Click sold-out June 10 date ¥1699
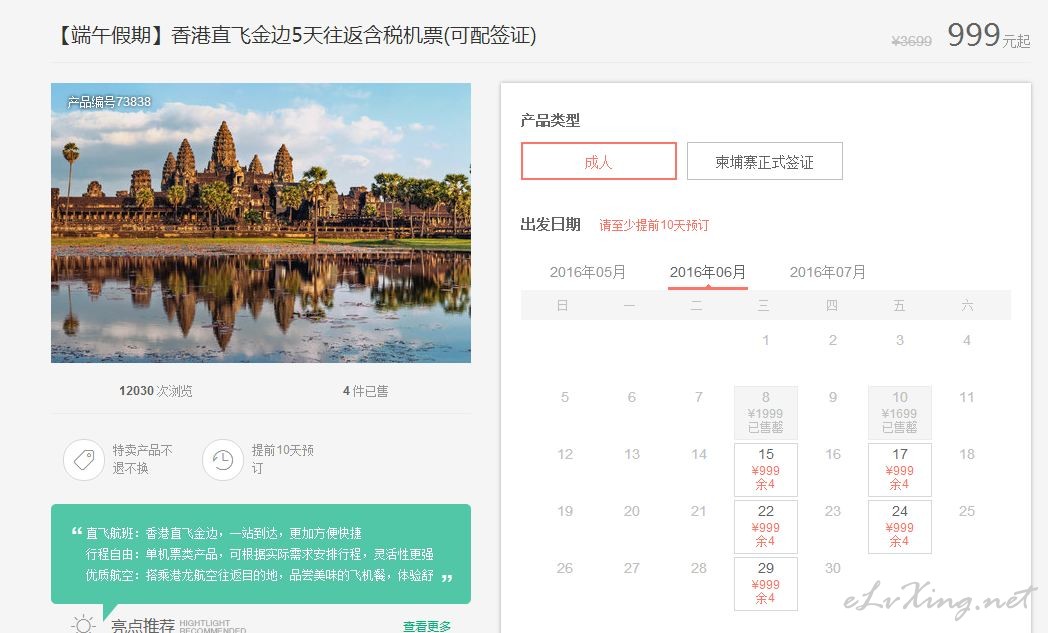The height and width of the screenshot is (633, 1048). click(900, 412)
